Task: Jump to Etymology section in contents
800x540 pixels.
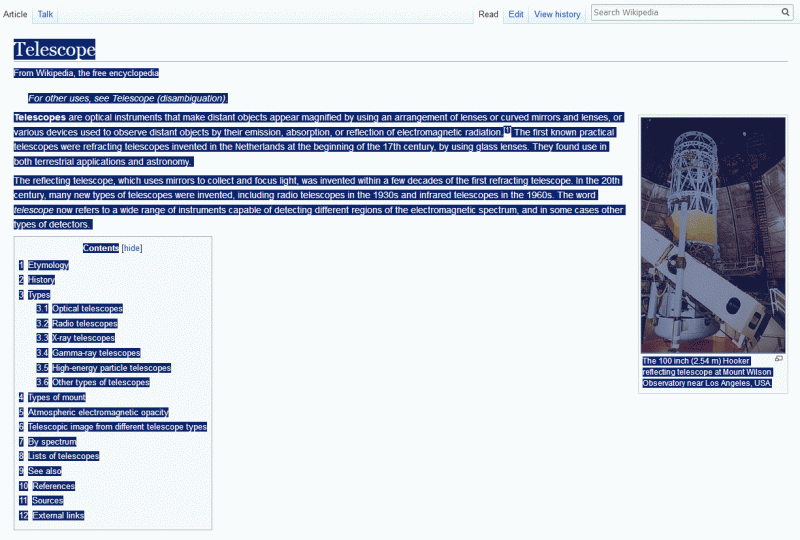Action: point(48,265)
